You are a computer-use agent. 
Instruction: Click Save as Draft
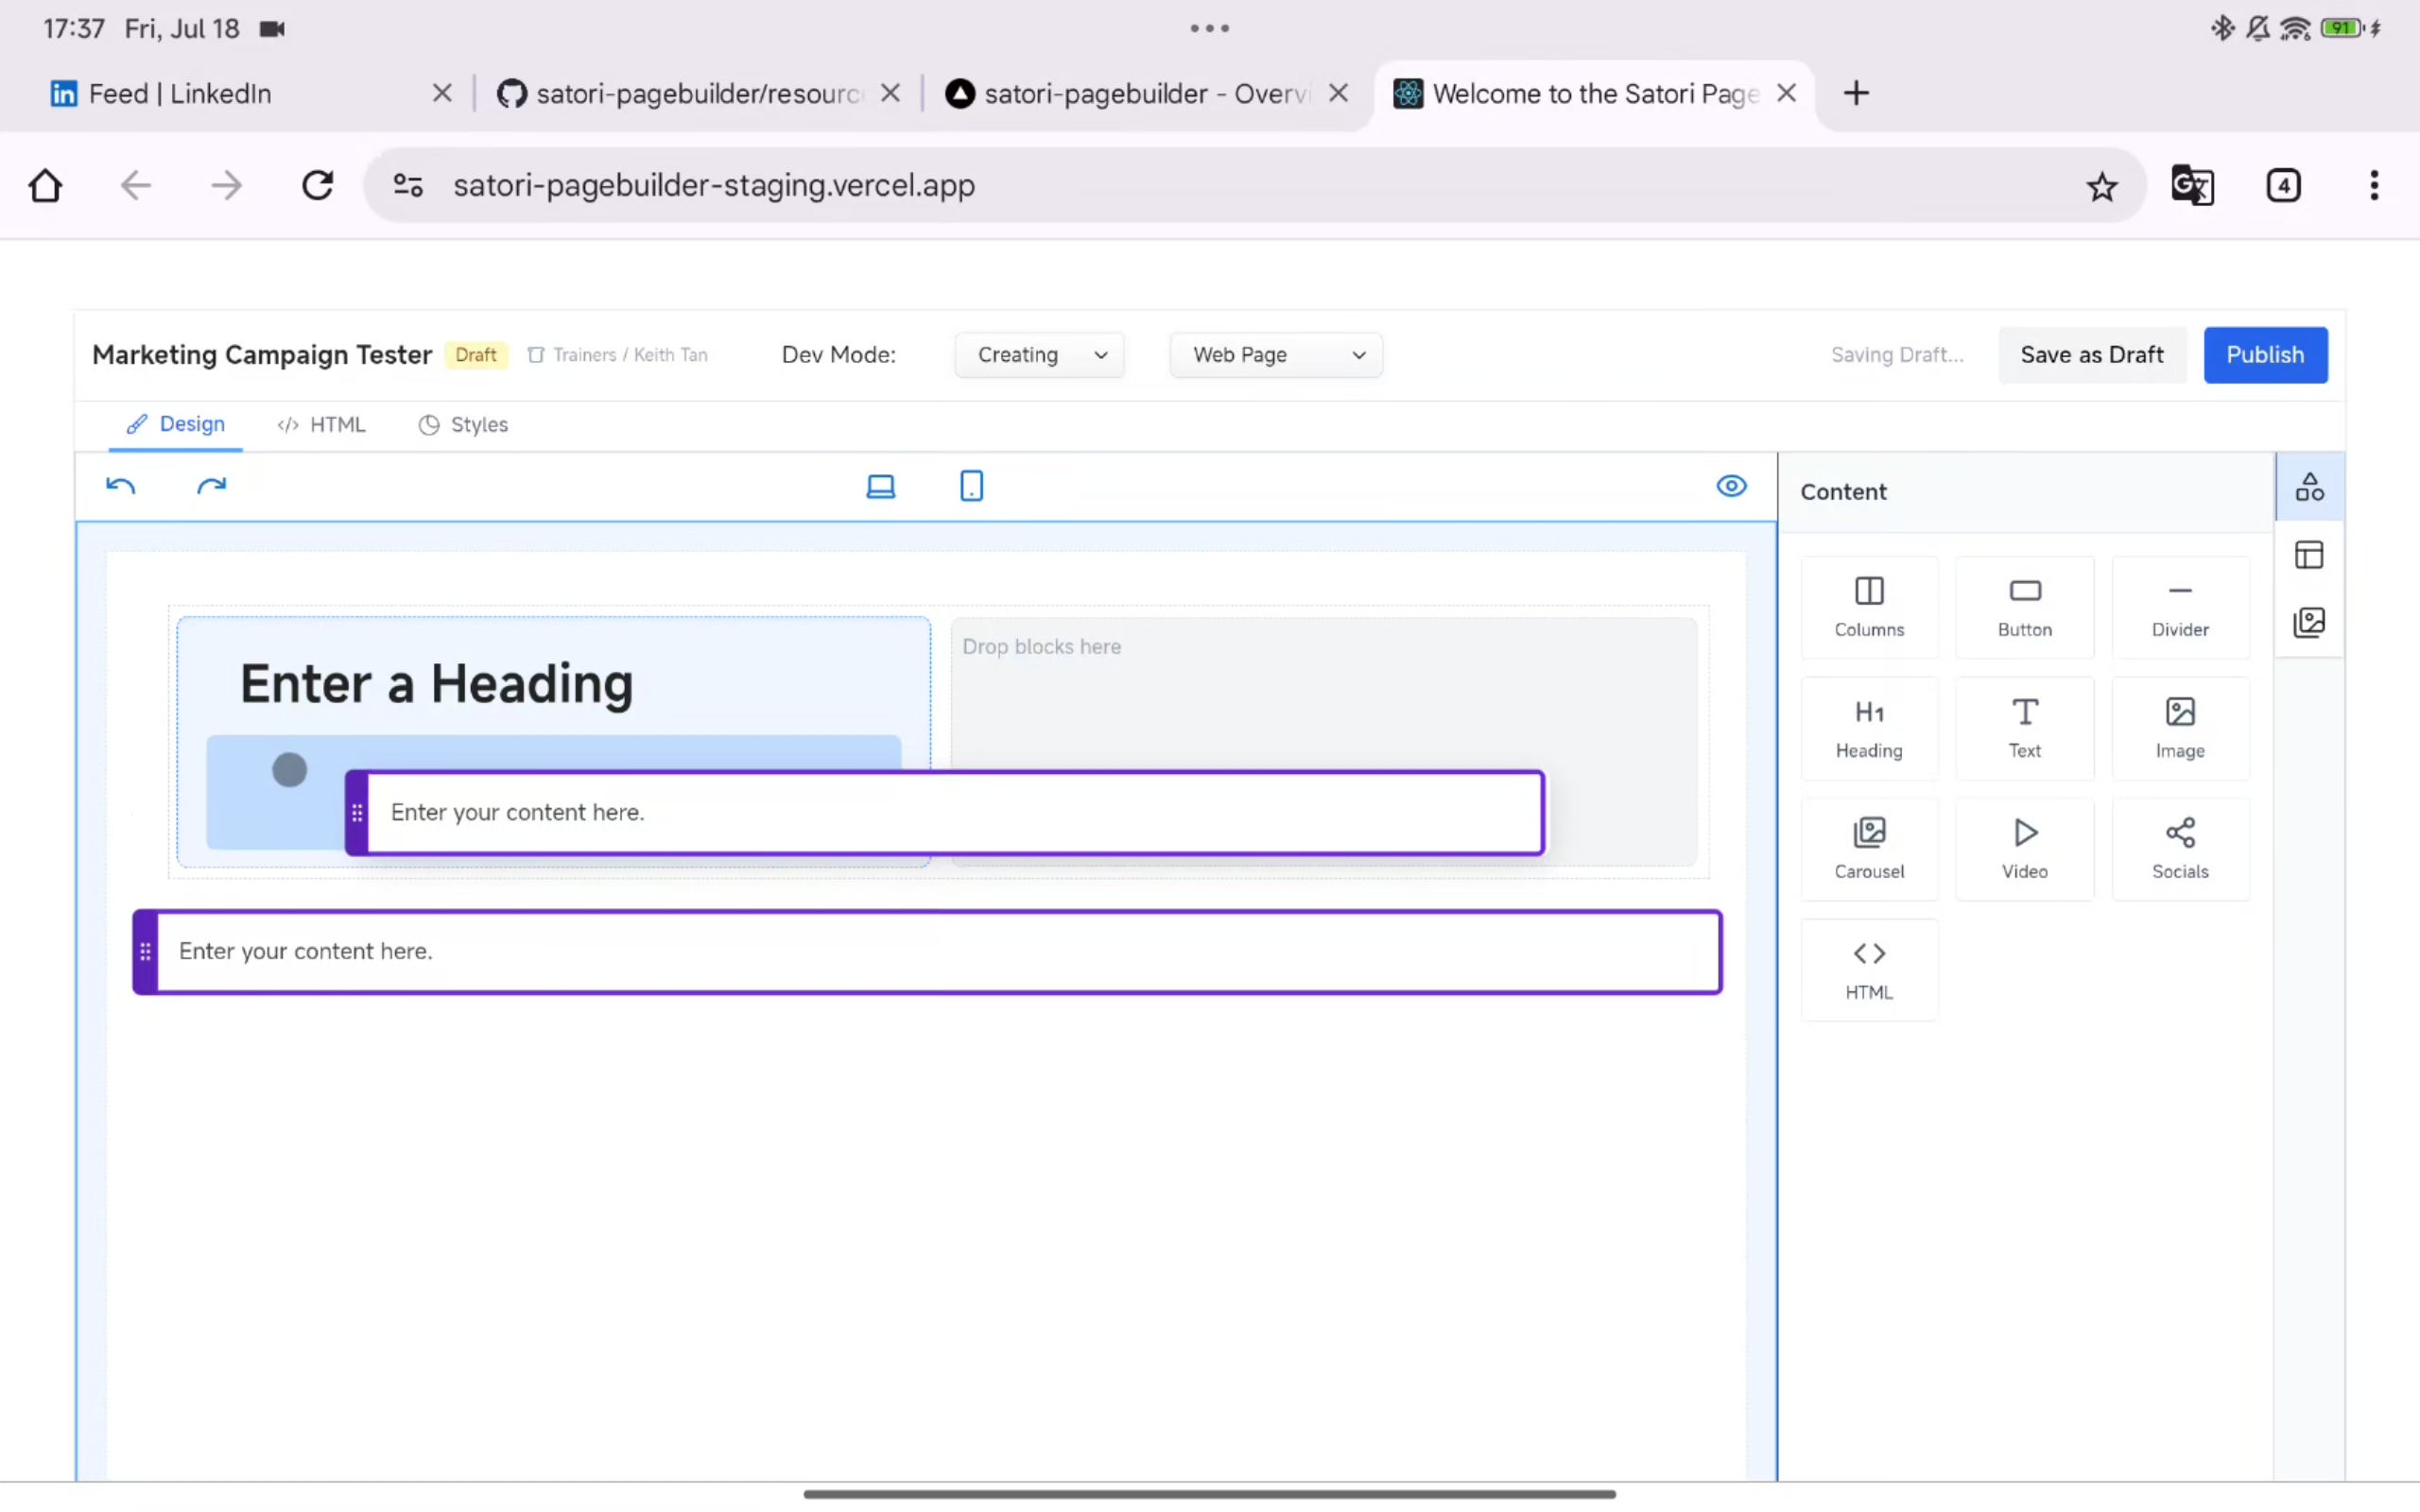pyautogui.click(x=2092, y=354)
